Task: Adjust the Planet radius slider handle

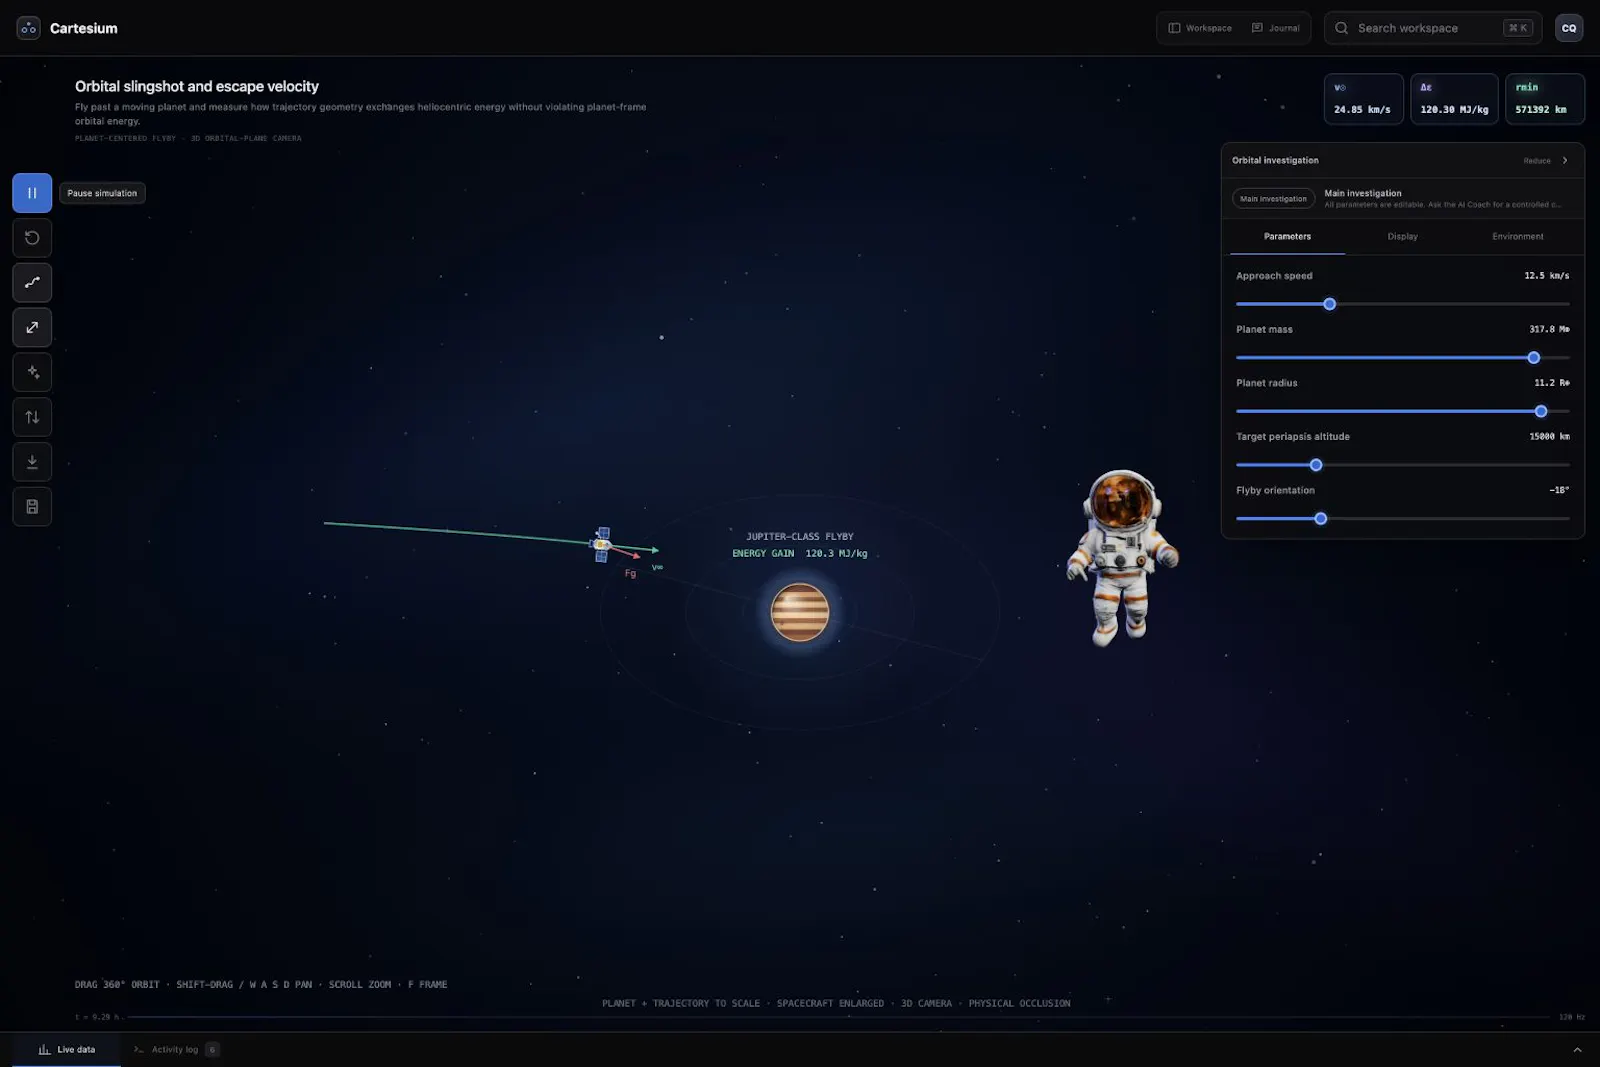Action: [1540, 411]
